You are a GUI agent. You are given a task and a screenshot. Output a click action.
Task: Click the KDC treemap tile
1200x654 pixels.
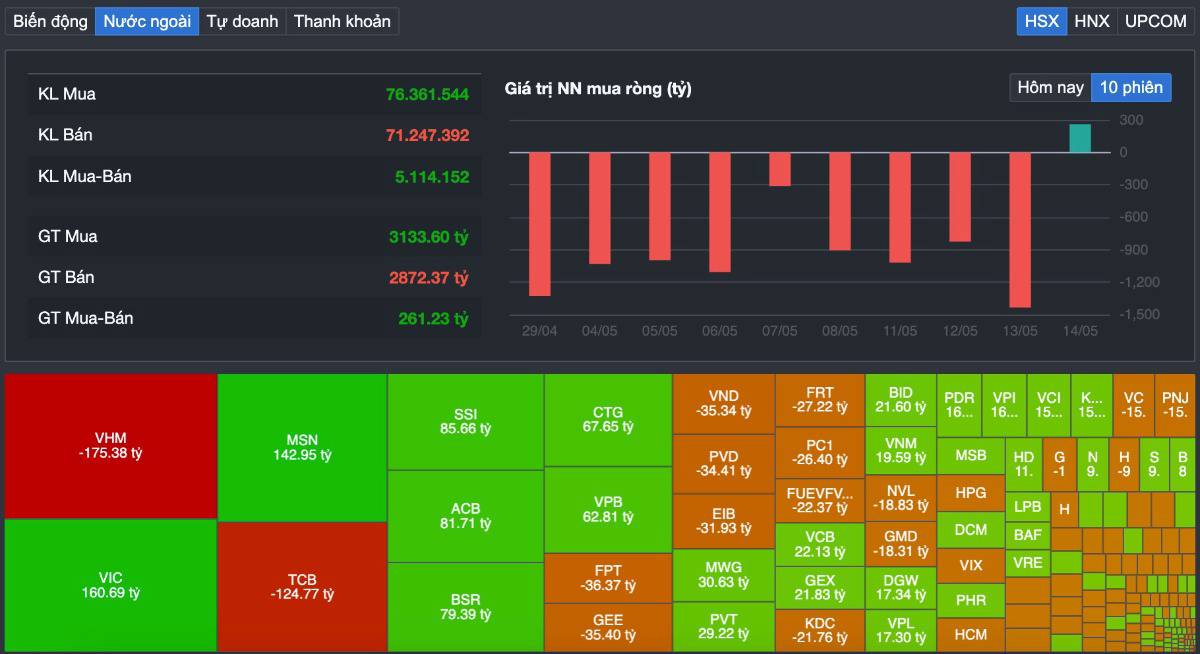[820, 630]
